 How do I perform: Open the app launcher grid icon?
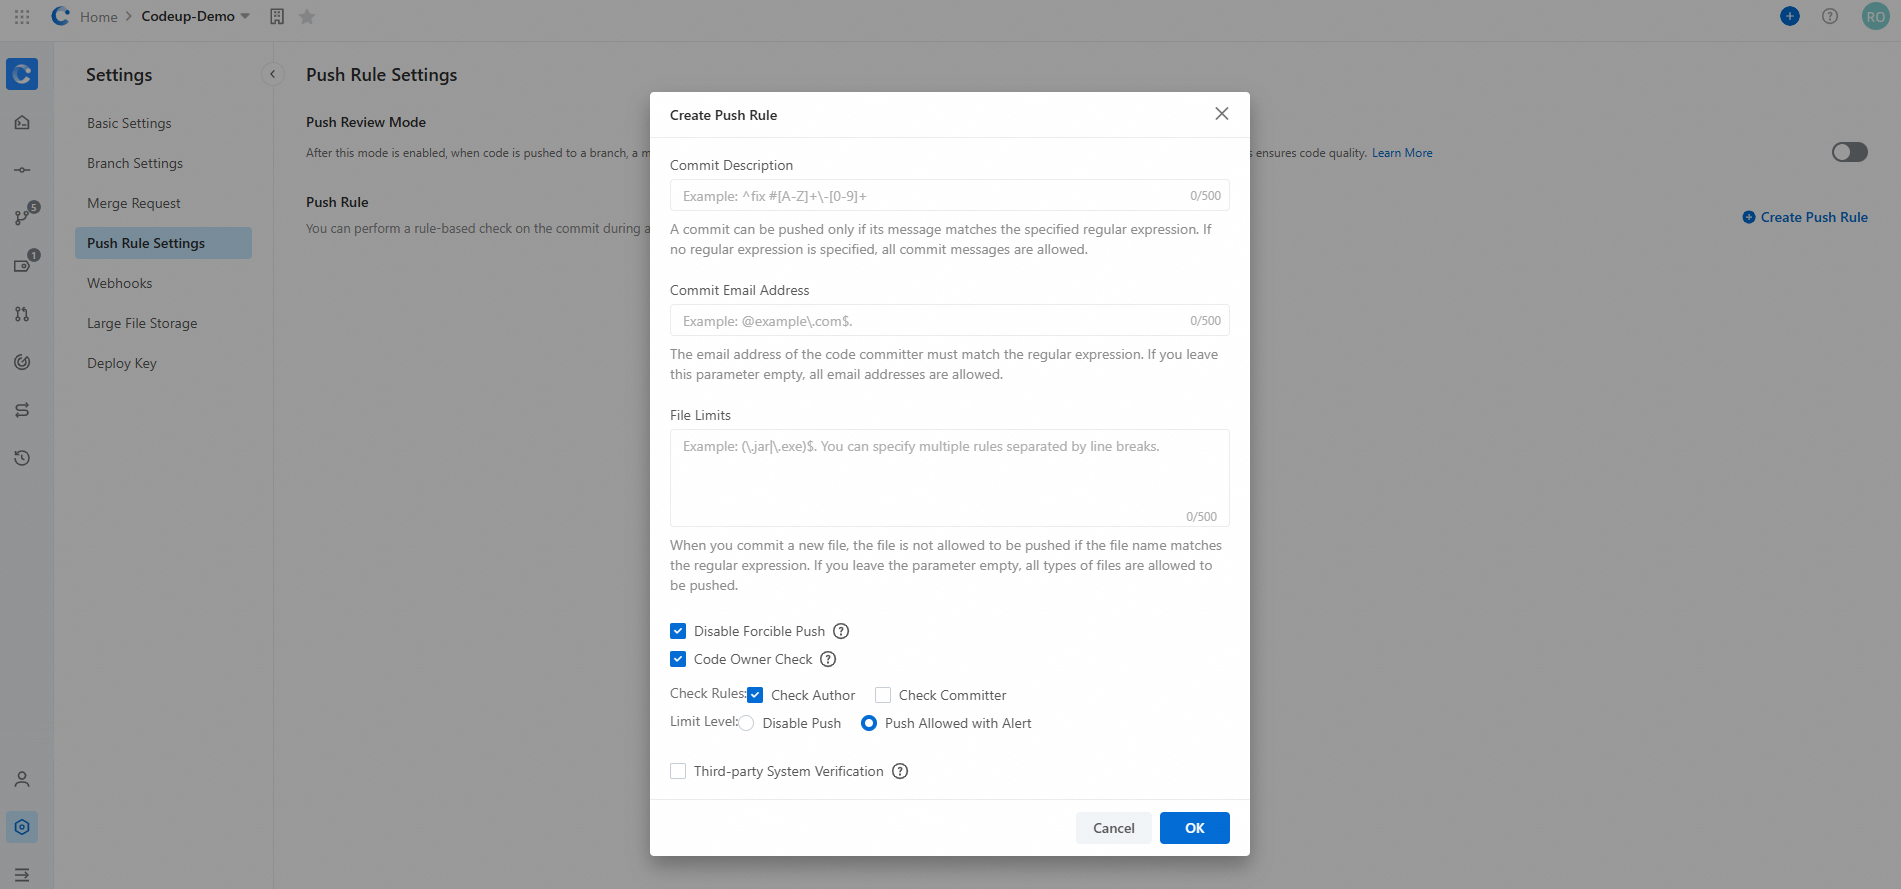pos(22,17)
